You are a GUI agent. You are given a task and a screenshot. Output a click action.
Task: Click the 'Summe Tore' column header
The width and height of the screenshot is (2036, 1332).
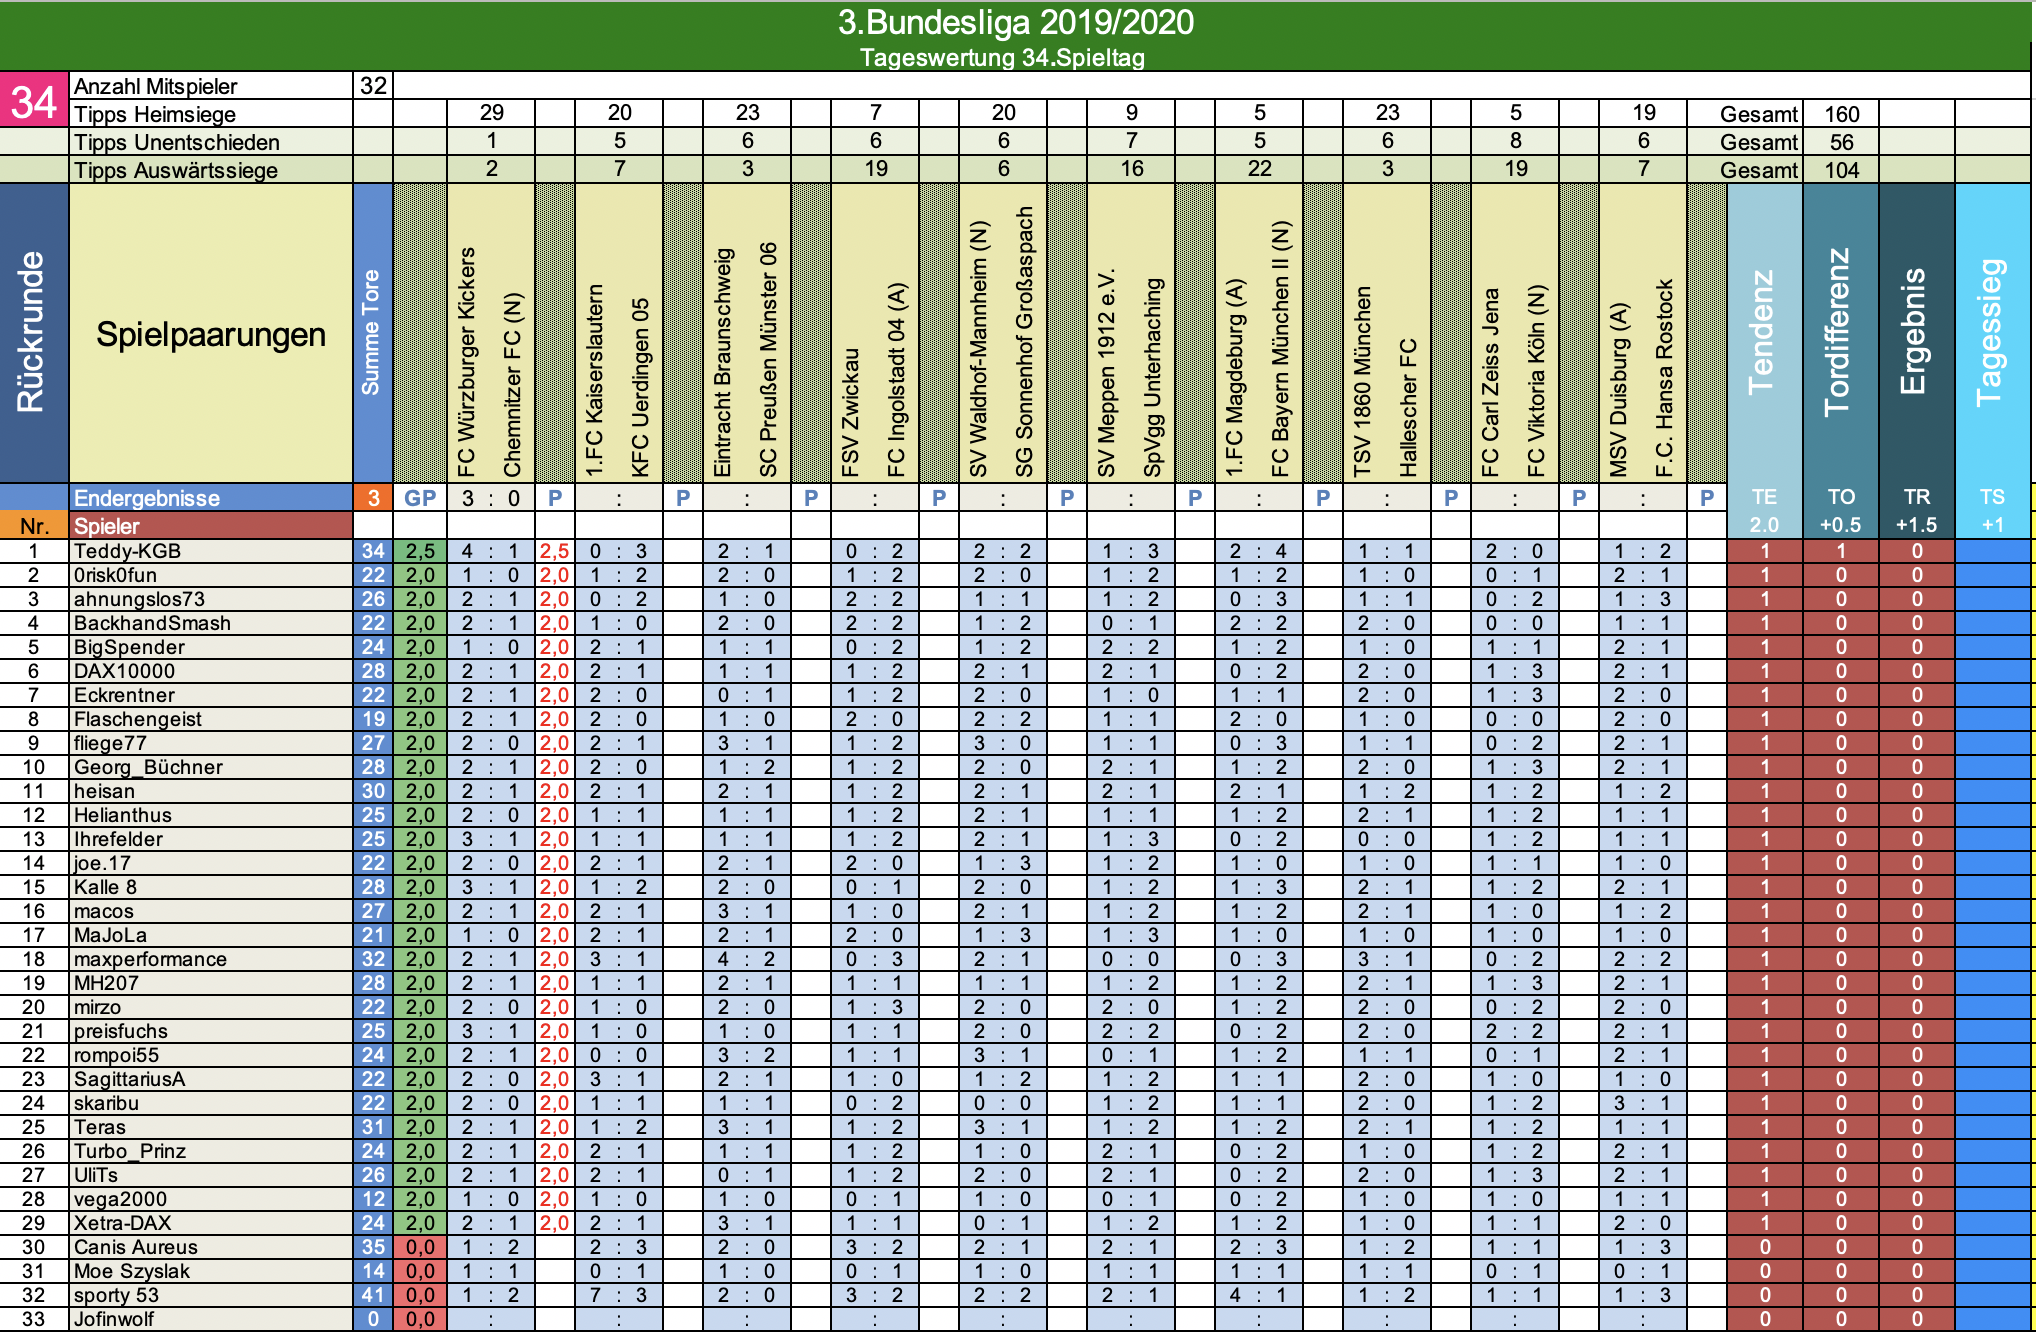[371, 333]
